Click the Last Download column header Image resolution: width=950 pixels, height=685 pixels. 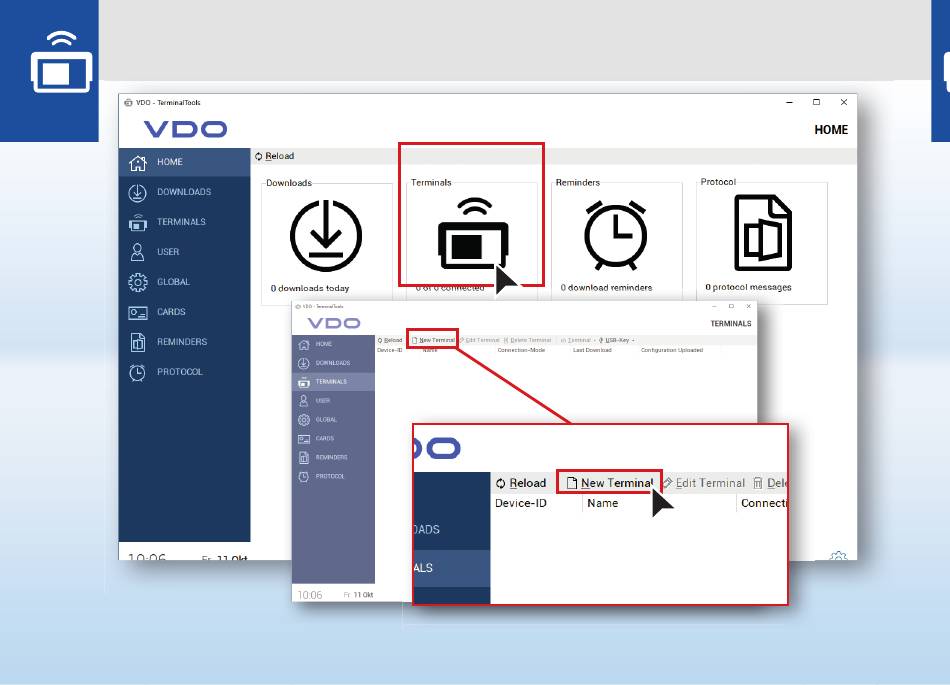(x=592, y=350)
